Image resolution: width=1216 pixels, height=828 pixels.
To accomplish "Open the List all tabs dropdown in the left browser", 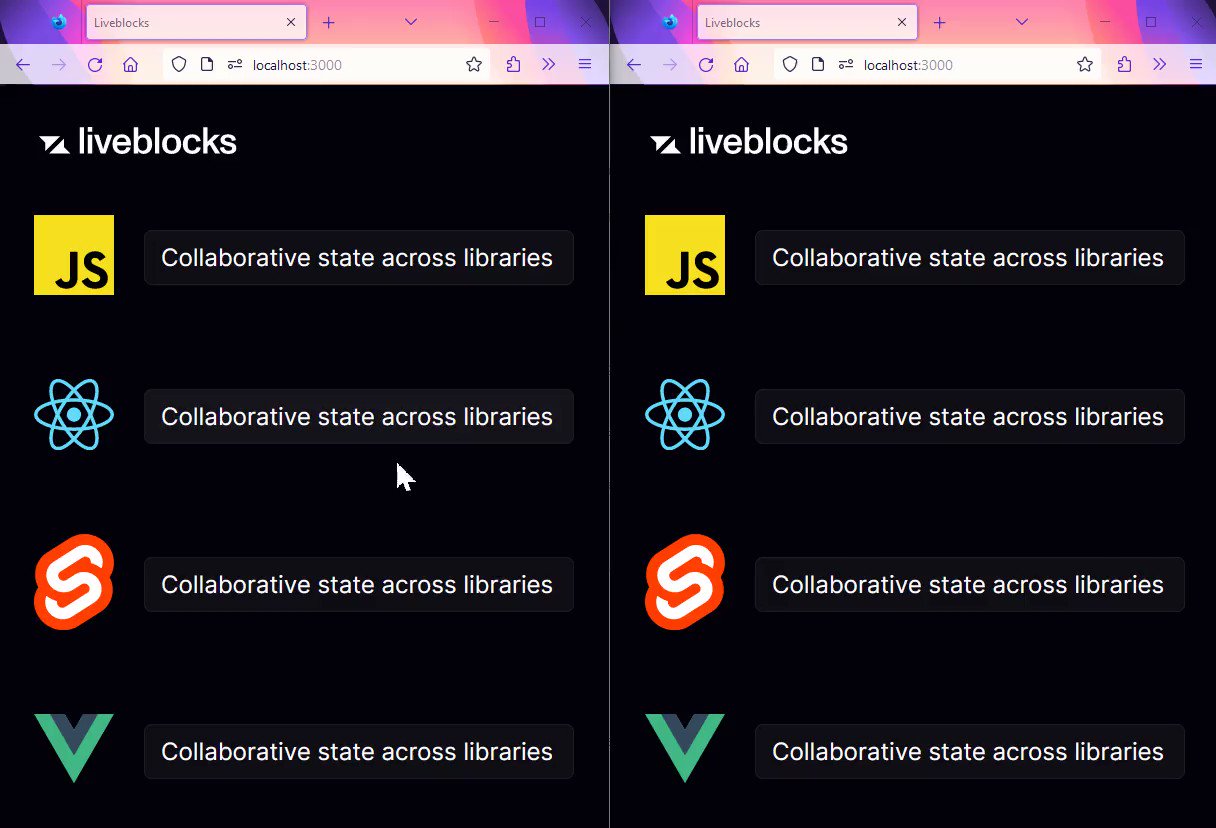I will point(411,22).
